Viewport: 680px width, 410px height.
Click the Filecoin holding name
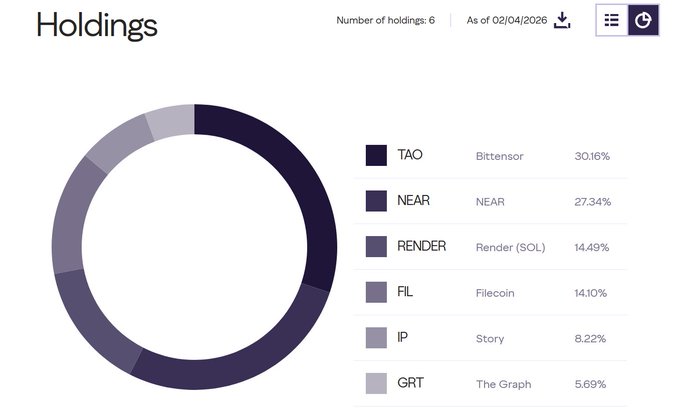pos(497,293)
